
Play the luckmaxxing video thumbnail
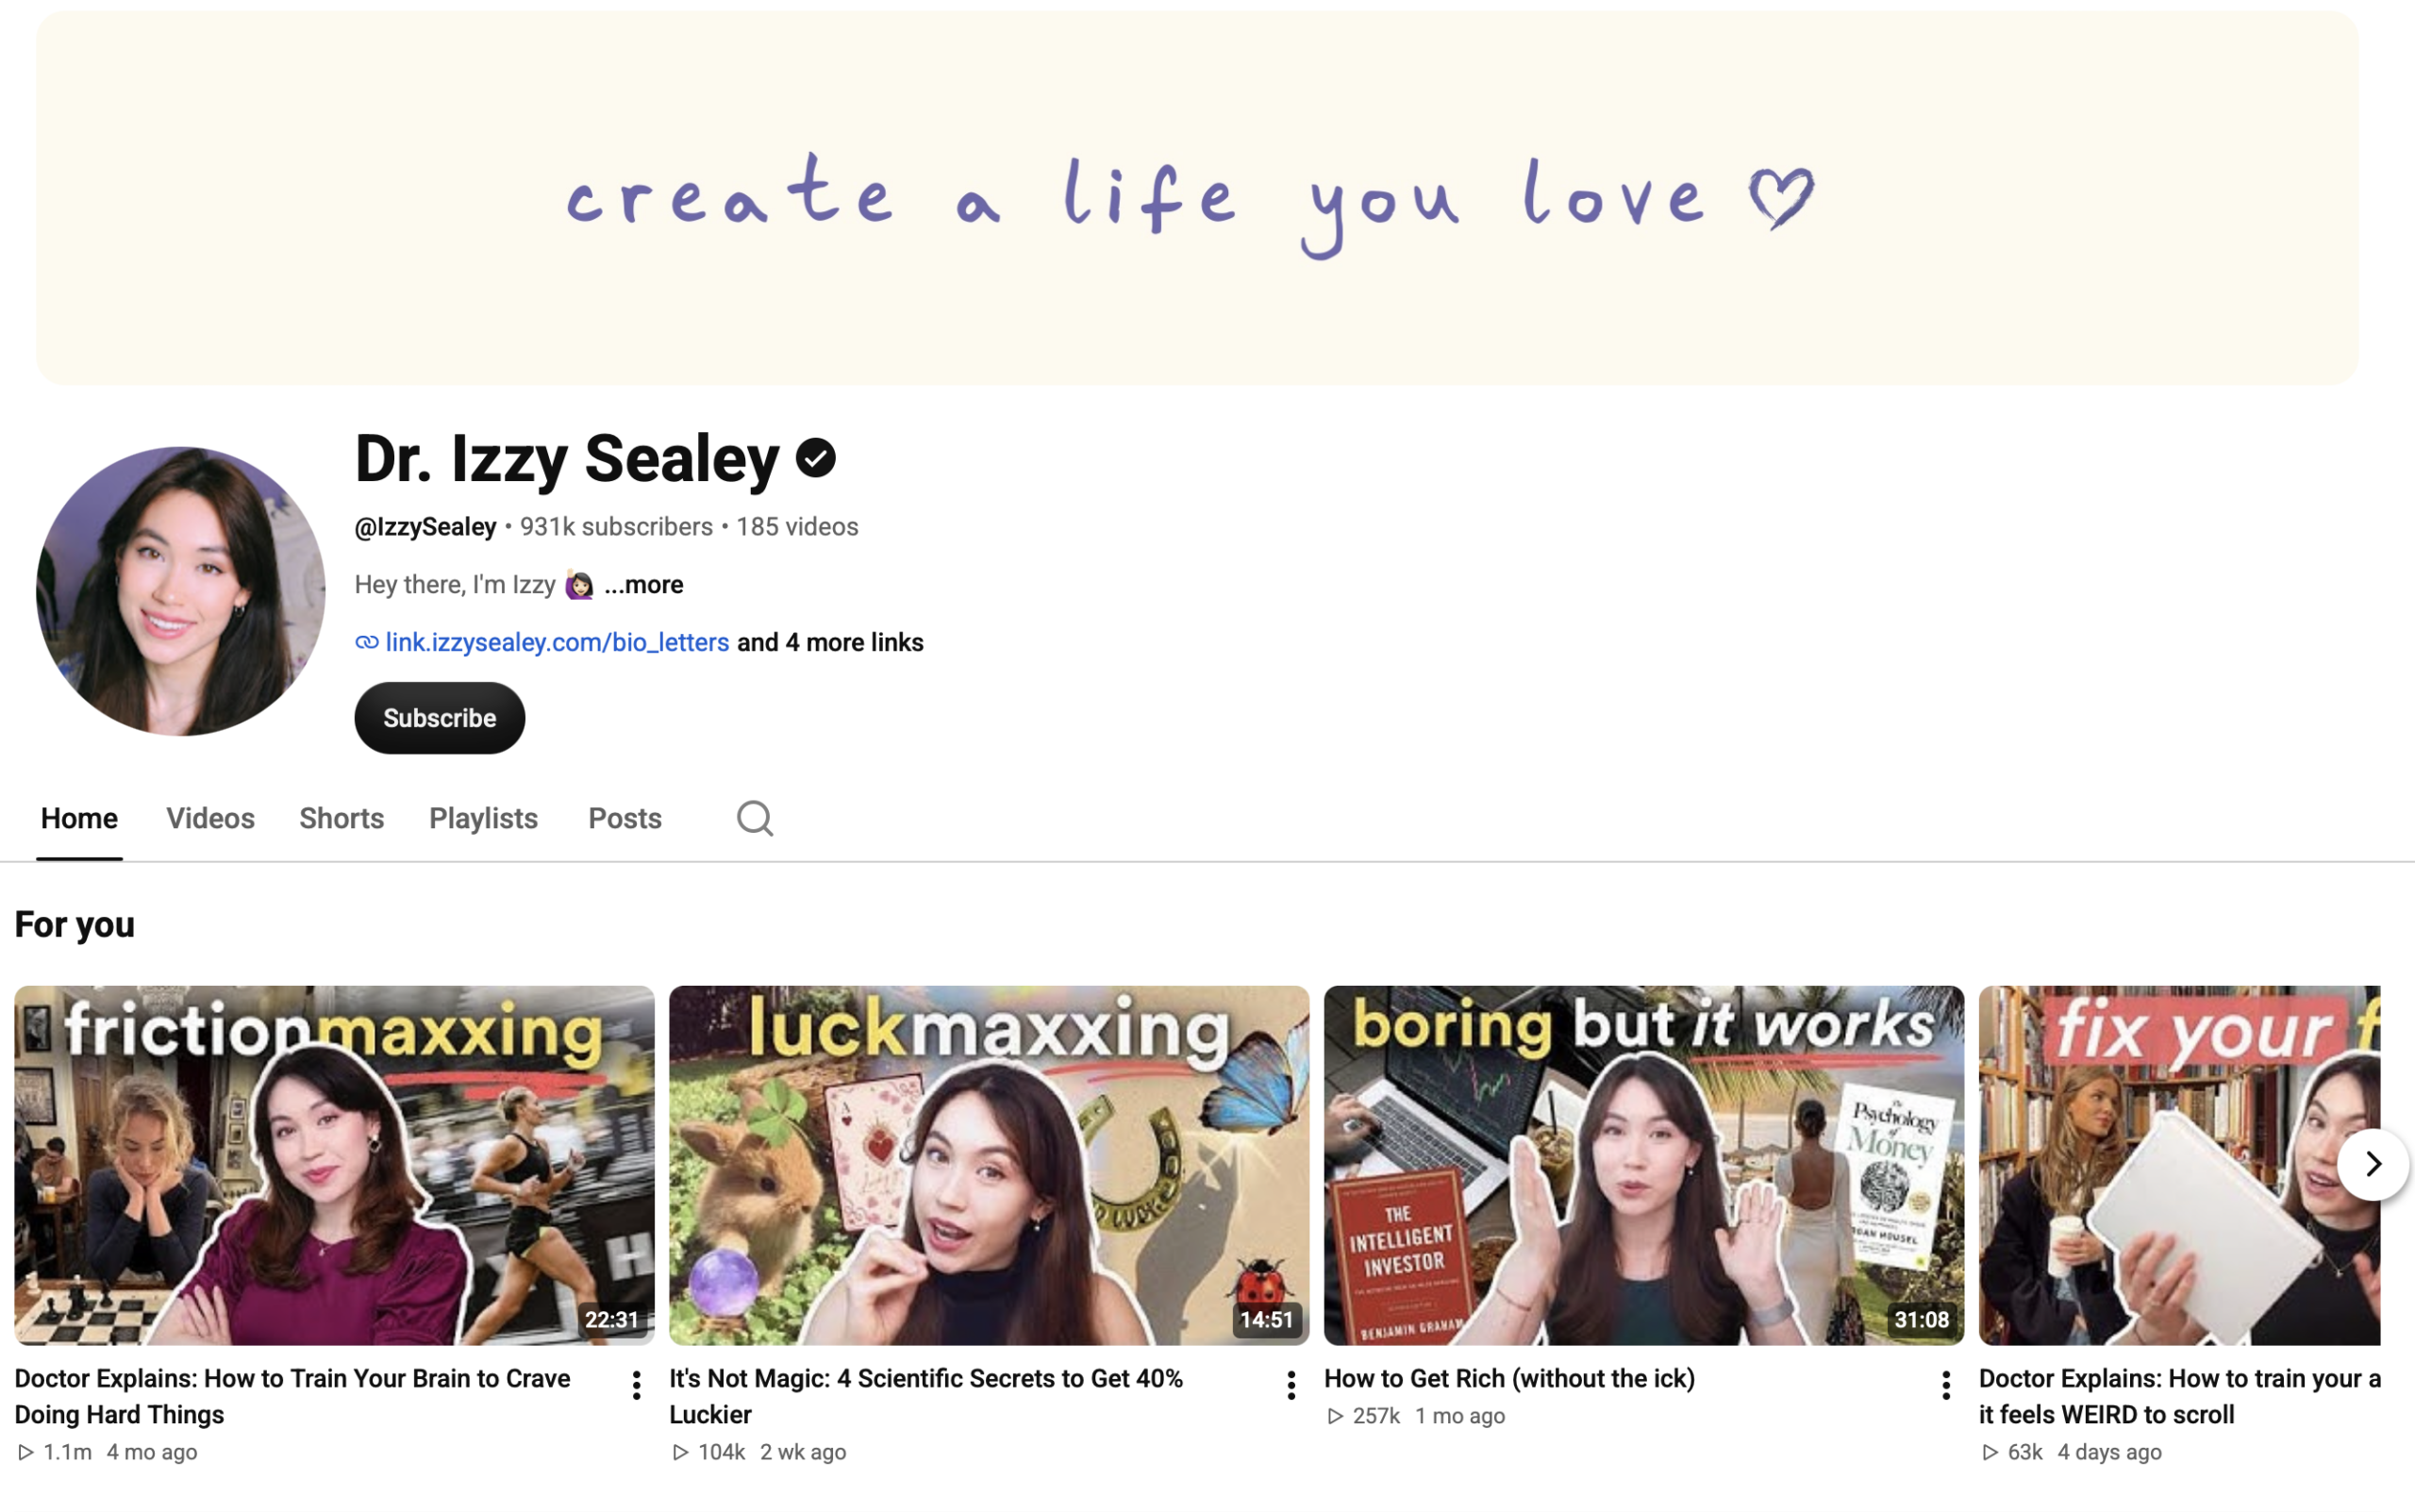[x=989, y=1165]
